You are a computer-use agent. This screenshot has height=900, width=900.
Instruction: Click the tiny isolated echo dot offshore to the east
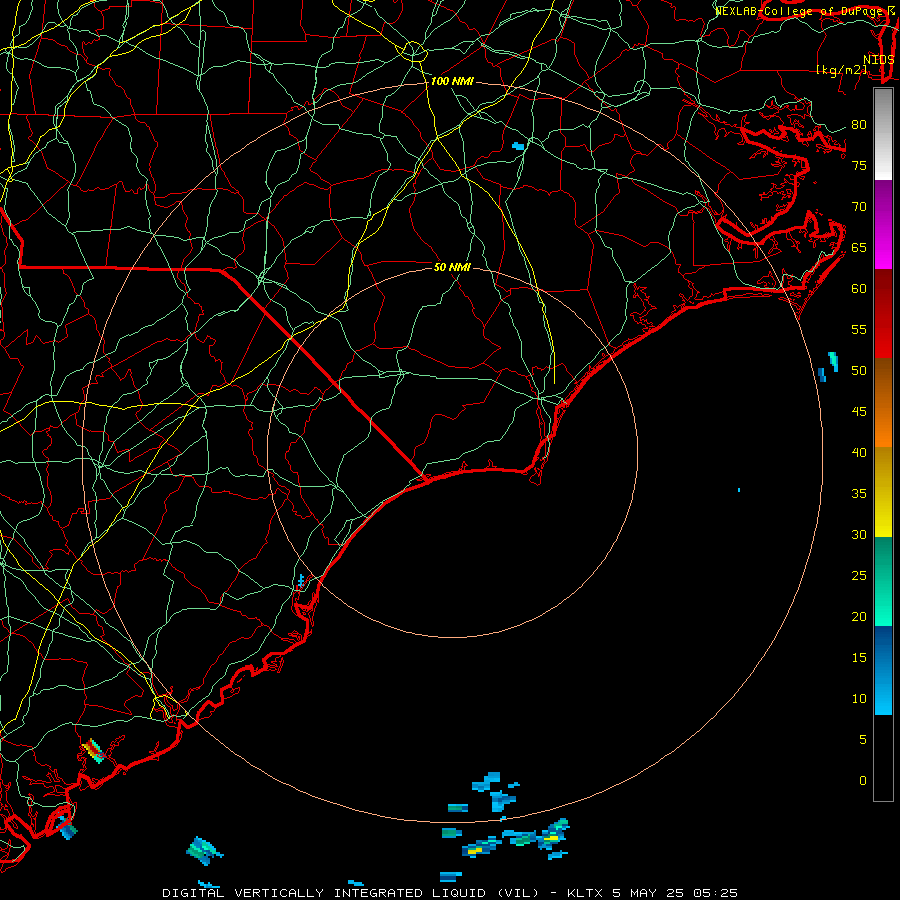(739, 490)
